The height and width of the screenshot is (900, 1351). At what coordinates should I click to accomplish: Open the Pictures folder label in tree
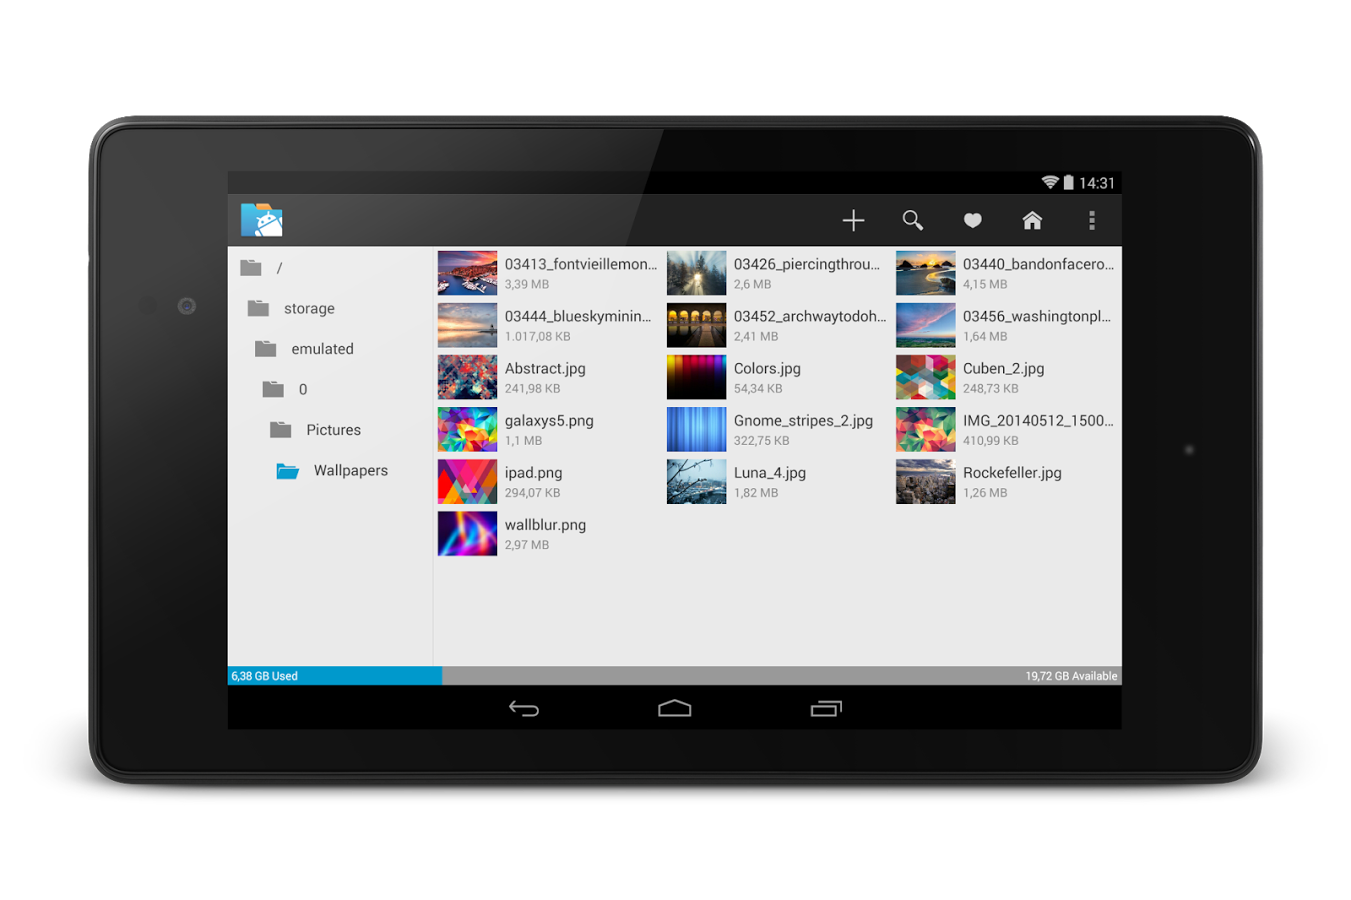(333, 430)
